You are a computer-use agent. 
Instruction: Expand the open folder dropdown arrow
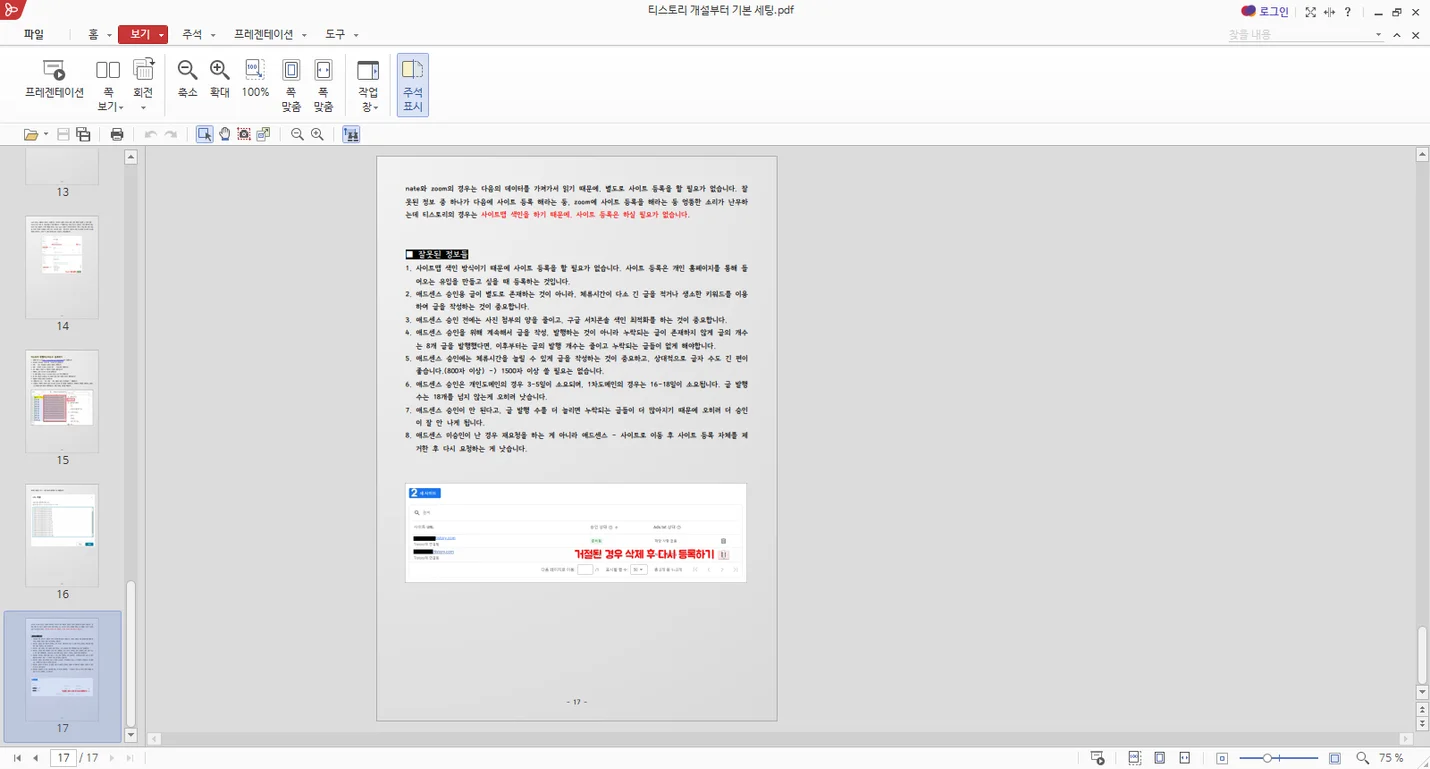pos(44,135)
